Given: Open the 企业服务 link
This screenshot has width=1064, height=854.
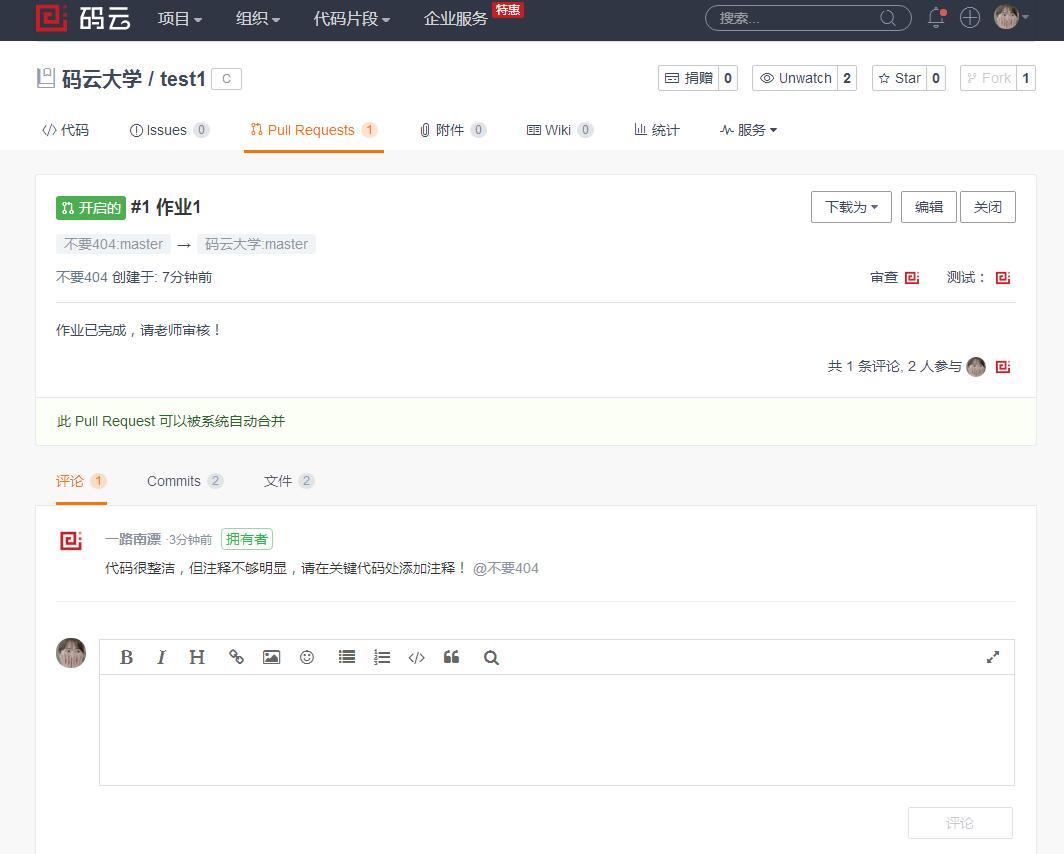Looking at the screenshot, I should pos(455,18).
